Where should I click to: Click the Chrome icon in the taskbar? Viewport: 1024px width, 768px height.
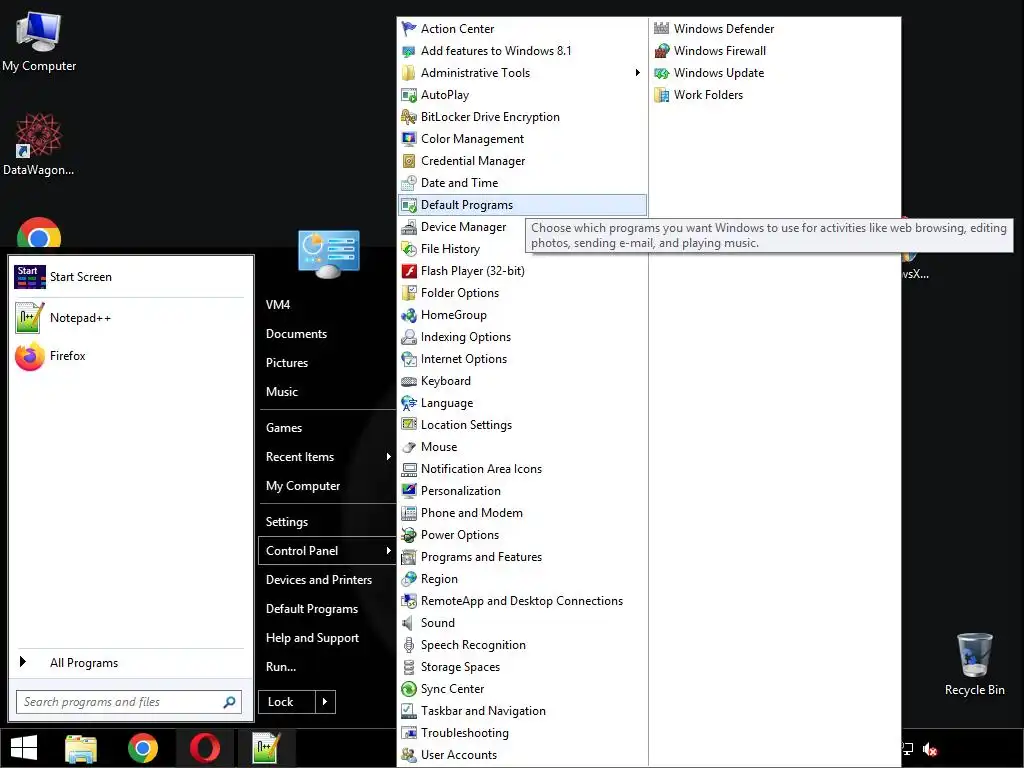click(143, 748)
